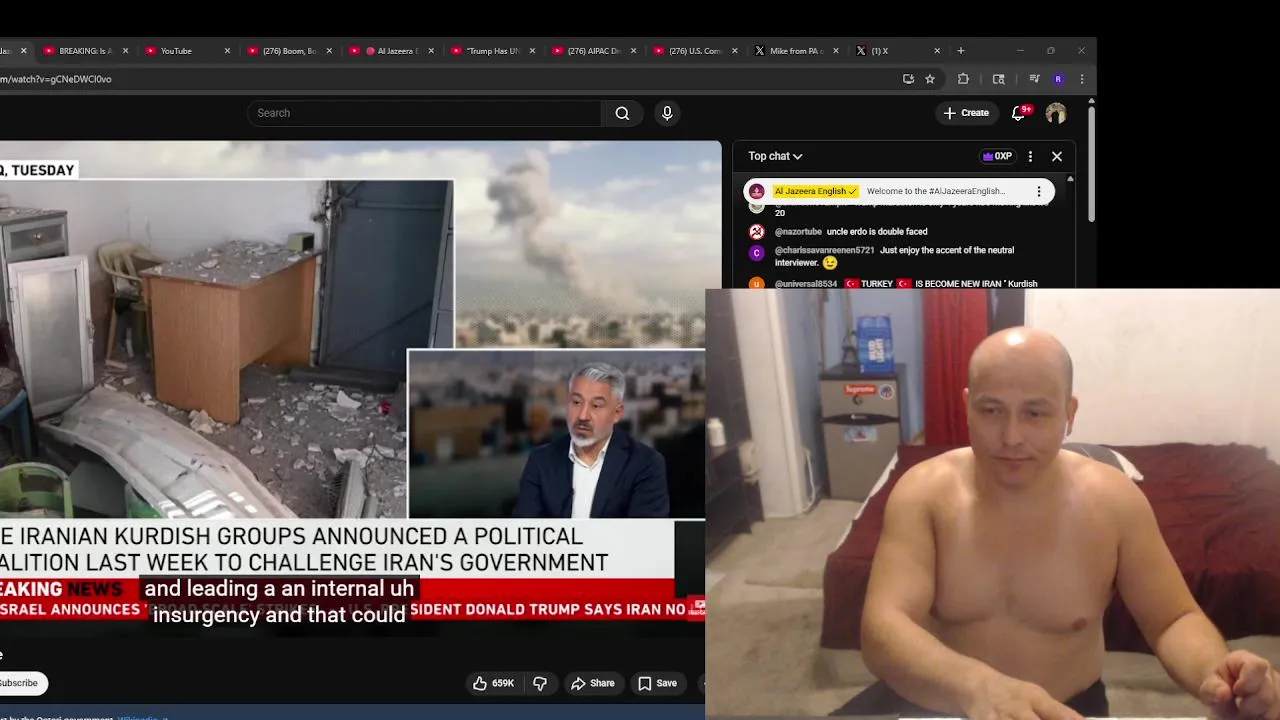Click the YouTube search magnifier button
This screenshot has height=720, width=1280.
pos(622,113)
